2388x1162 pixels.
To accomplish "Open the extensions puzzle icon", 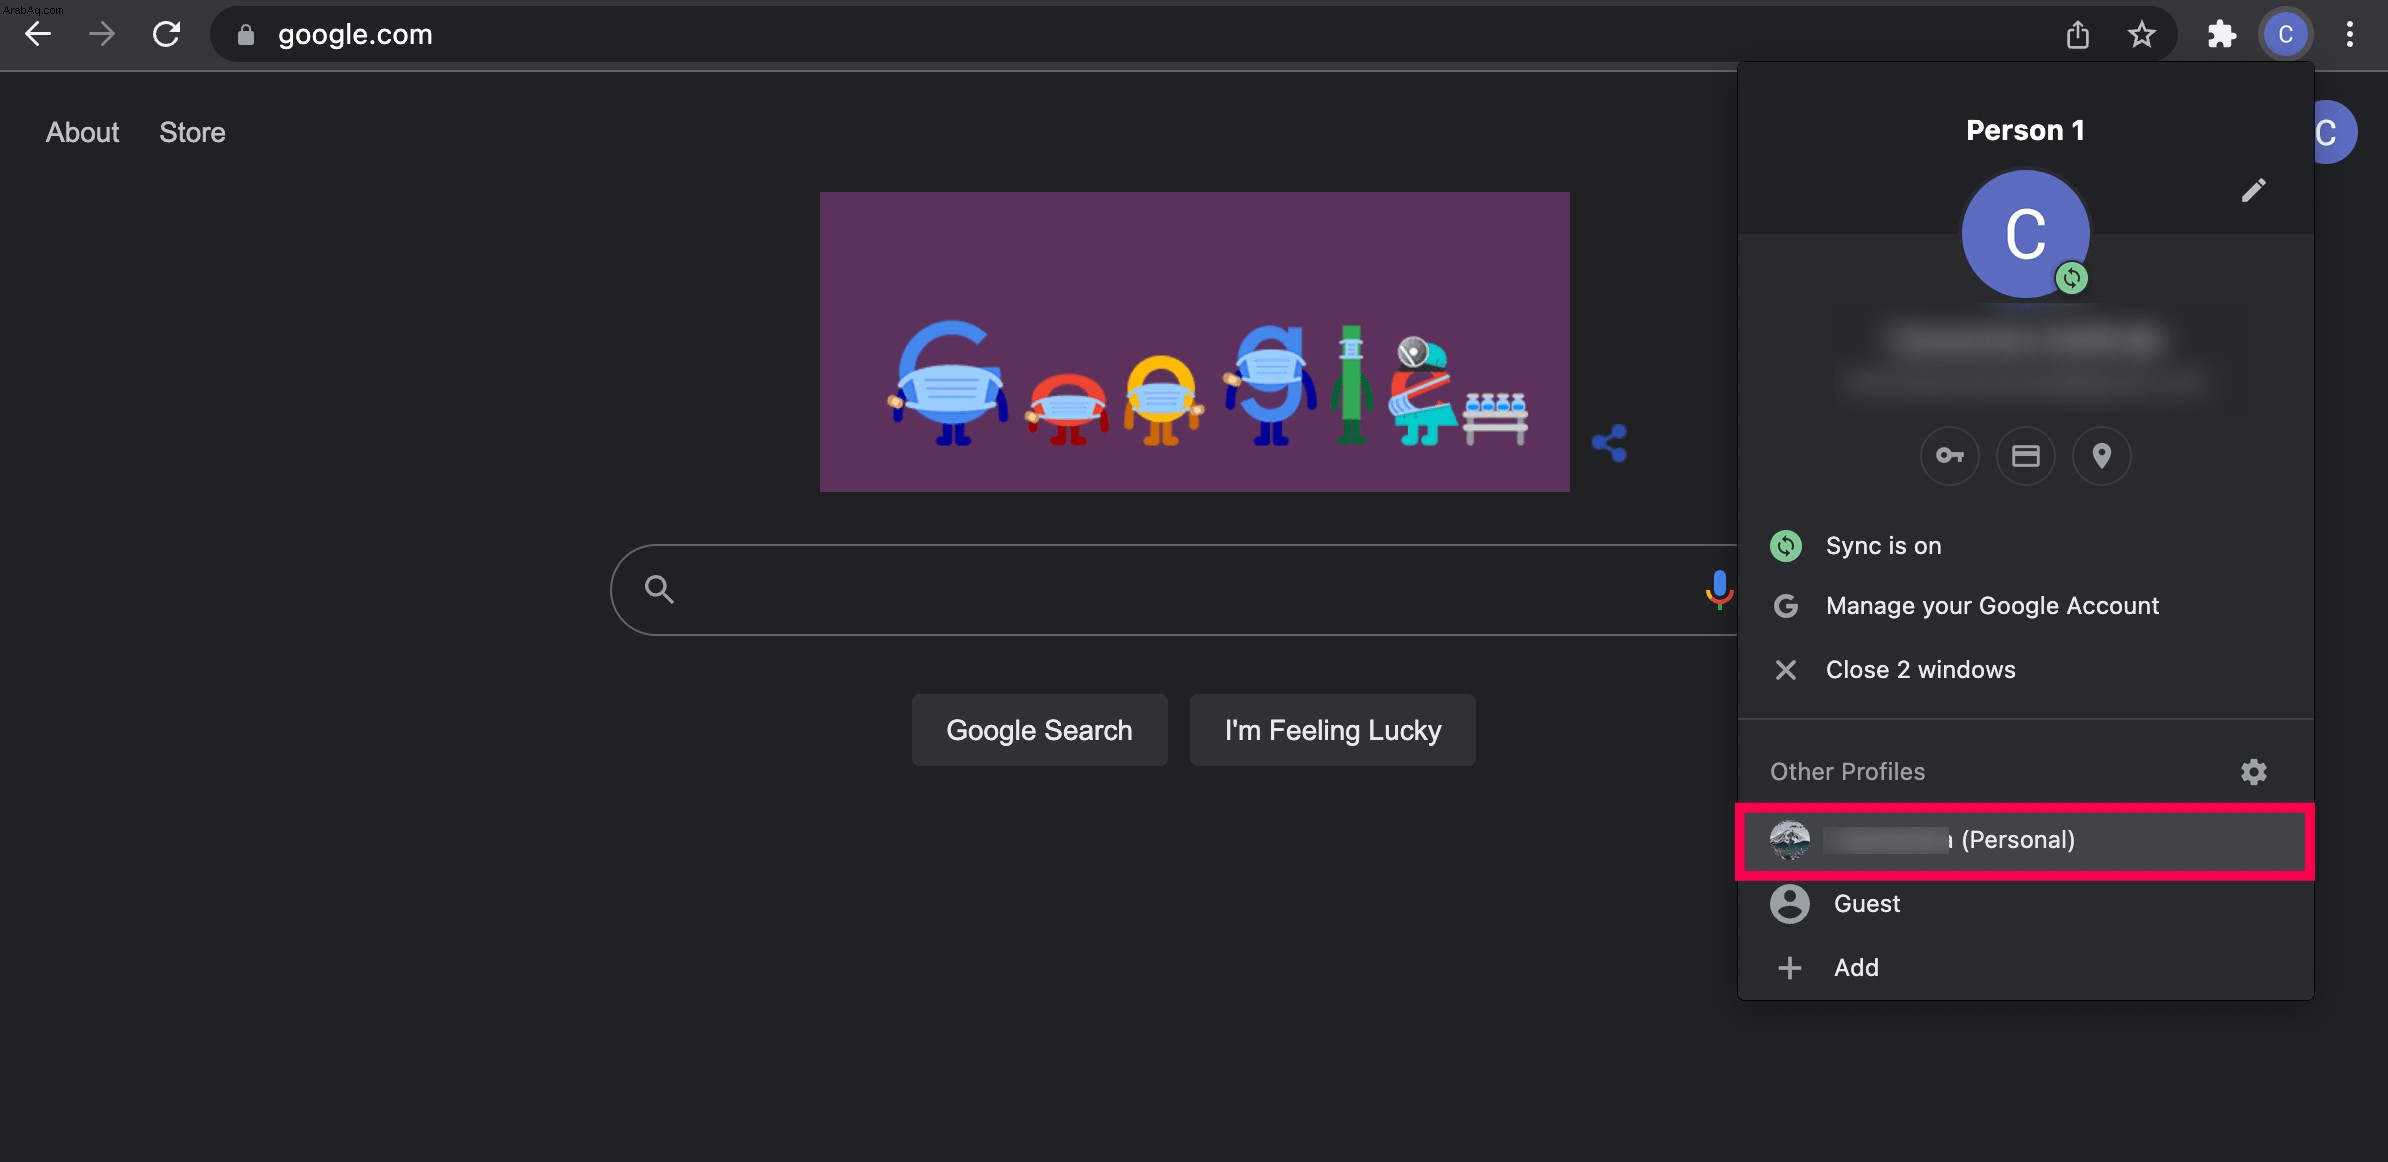I will pos(2221,35).
